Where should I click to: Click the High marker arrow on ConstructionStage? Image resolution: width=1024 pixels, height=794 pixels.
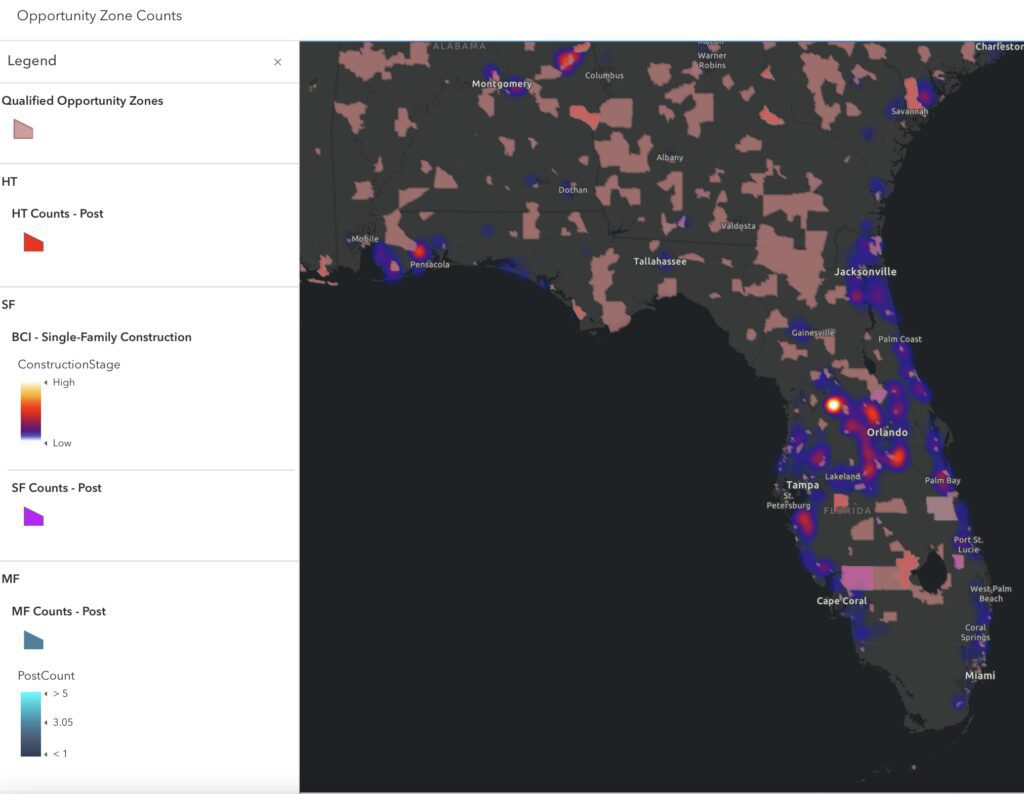pyautogui.click(x=46, y=382)
